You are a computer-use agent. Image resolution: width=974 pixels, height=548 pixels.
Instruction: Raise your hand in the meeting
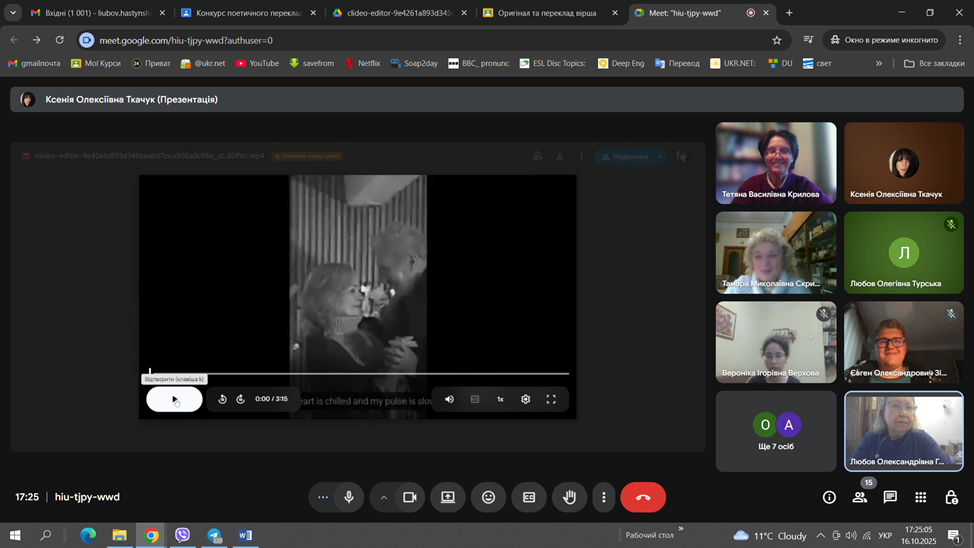click(x=569, y=497)
